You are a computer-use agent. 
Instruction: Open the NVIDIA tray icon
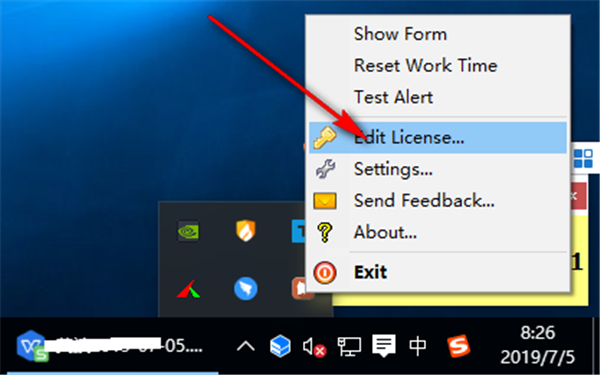[188, 231]
